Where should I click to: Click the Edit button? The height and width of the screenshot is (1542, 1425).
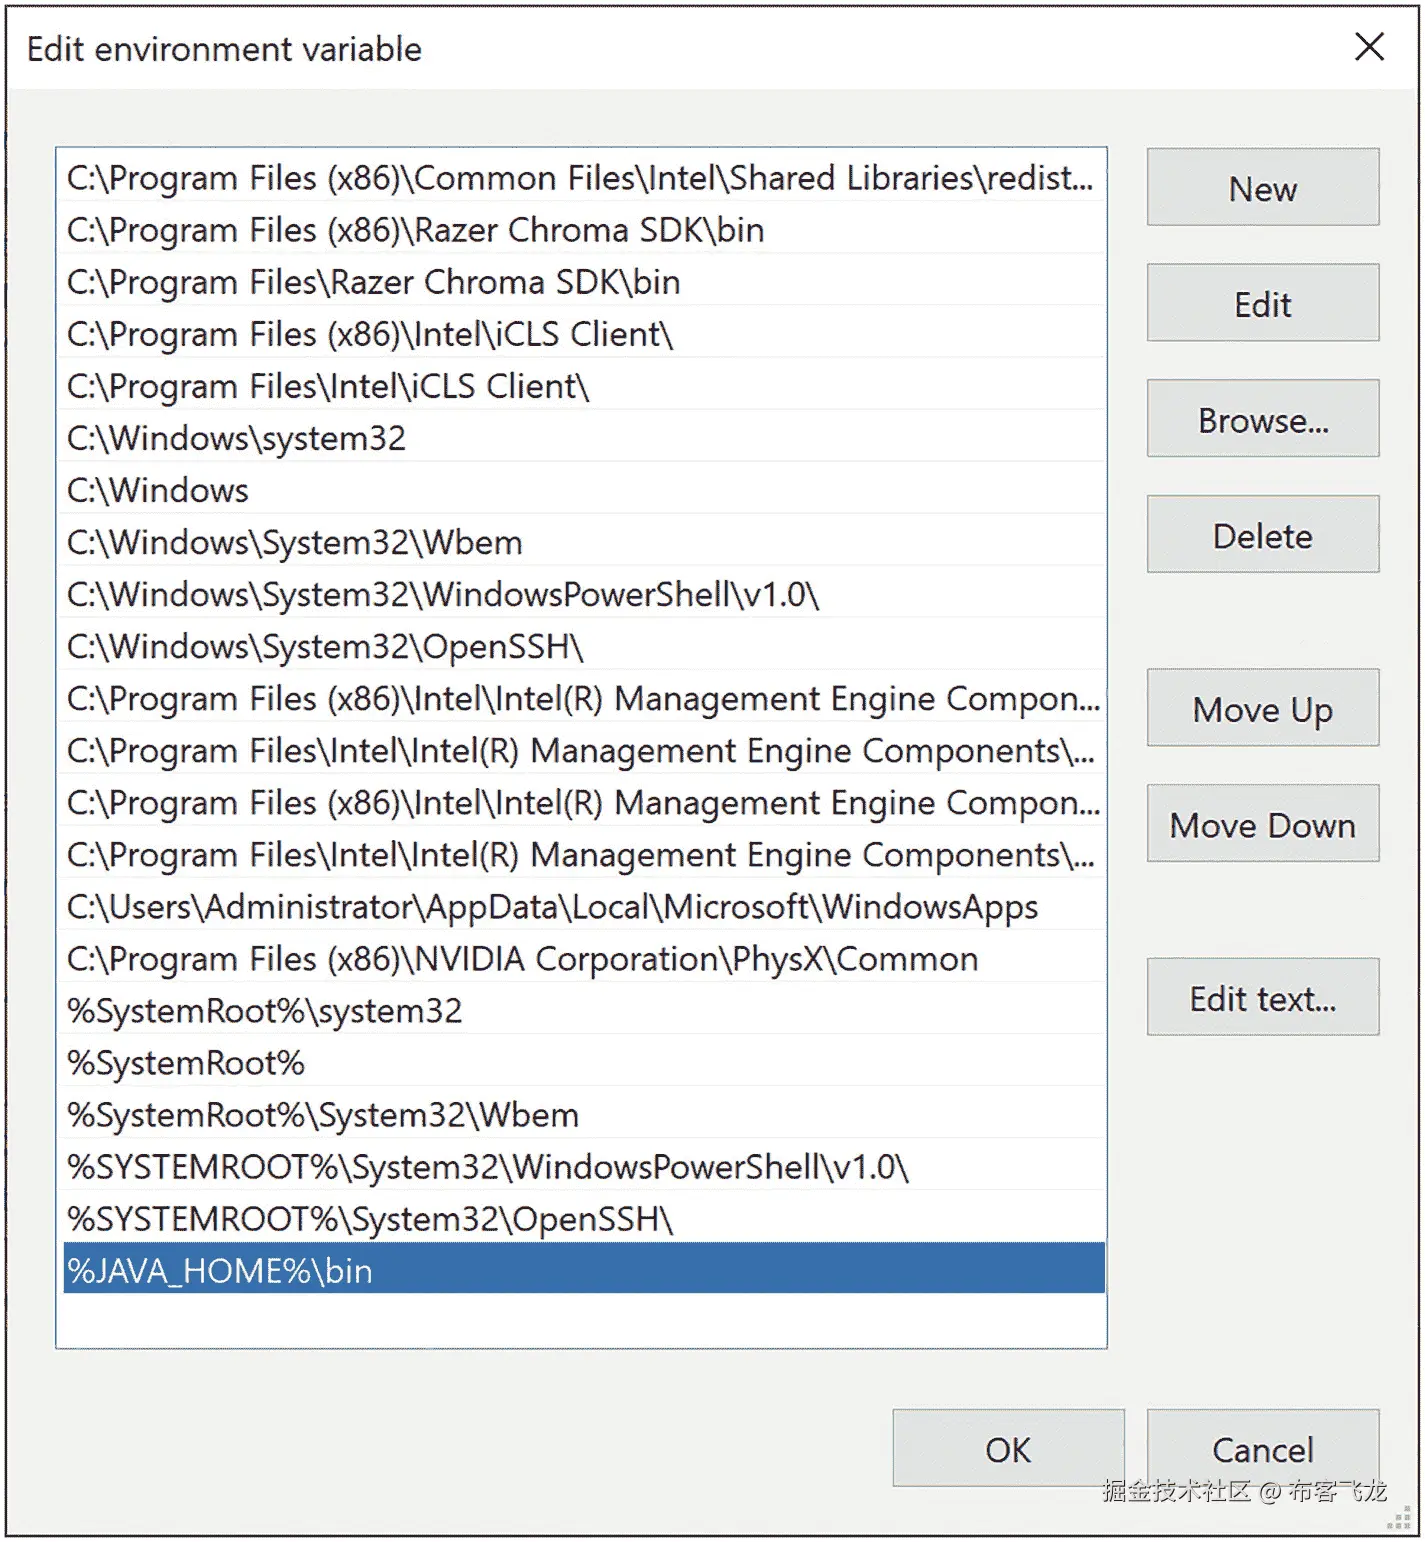pyautogui.click(x=1262, y=303)
